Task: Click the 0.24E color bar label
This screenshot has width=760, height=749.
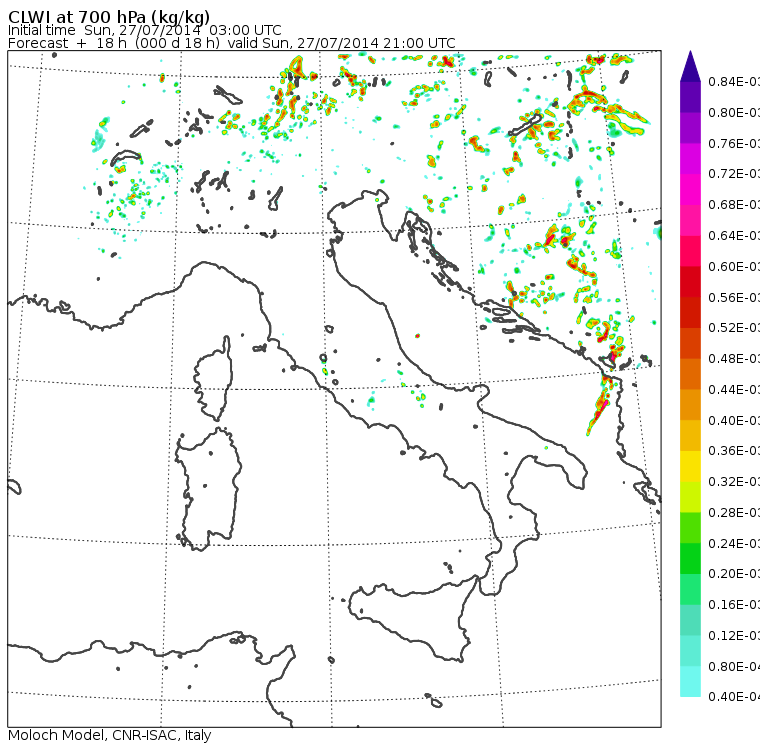Action: 734,543
